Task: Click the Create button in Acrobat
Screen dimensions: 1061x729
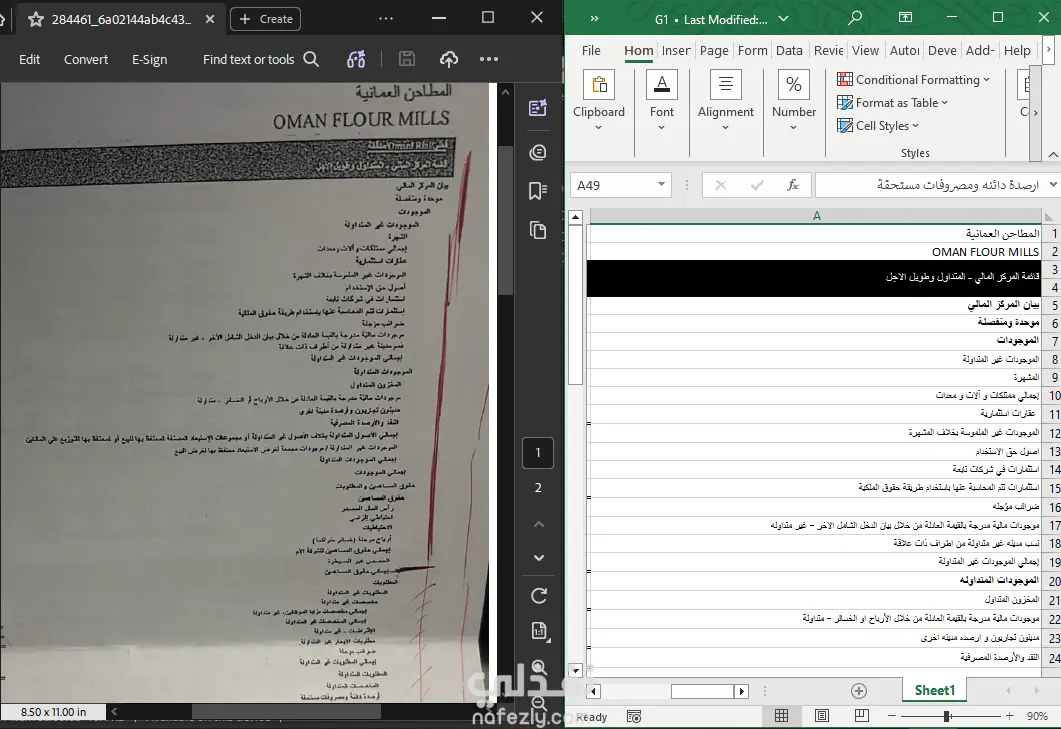Action: (265, 19)
